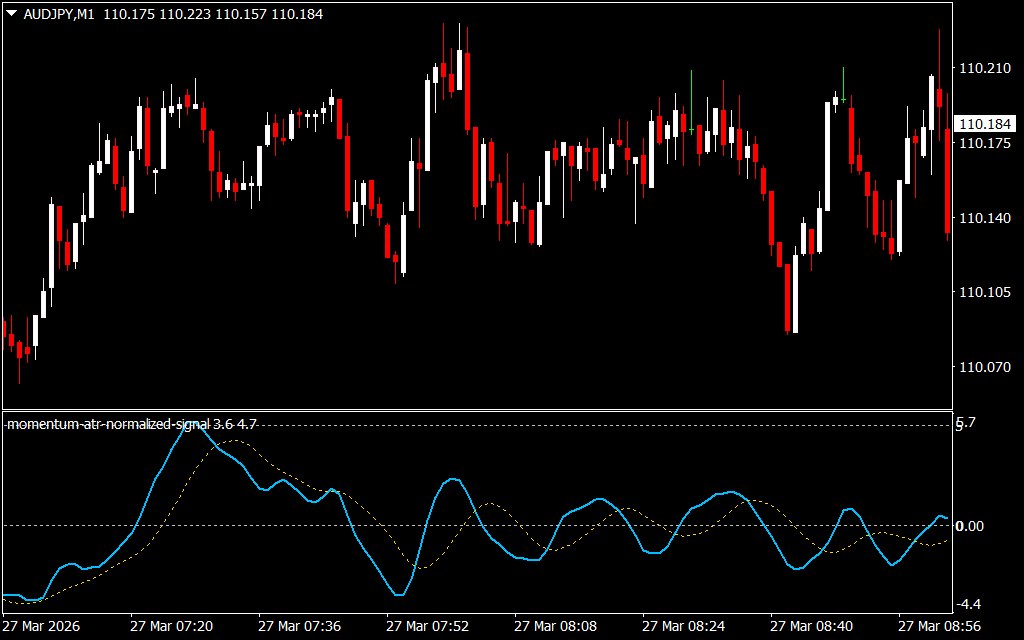Click the 110.105 price axis label

click(x=983, y=293)
